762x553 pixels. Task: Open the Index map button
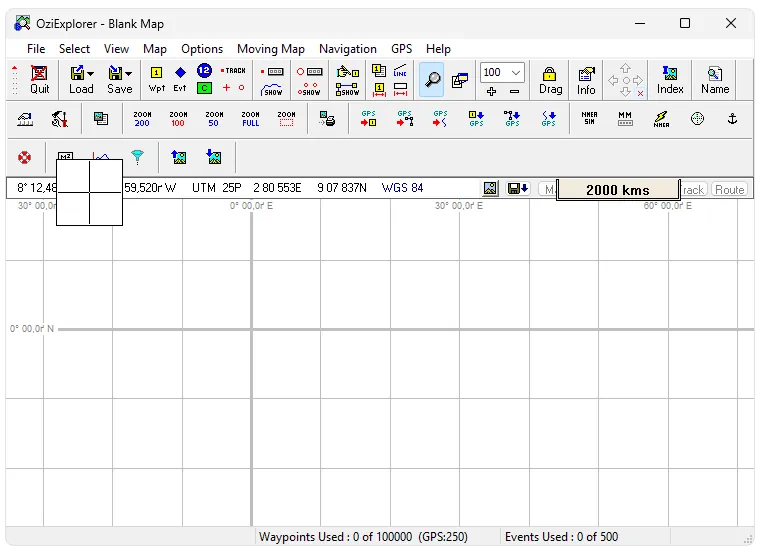click(x=670, y=80)
